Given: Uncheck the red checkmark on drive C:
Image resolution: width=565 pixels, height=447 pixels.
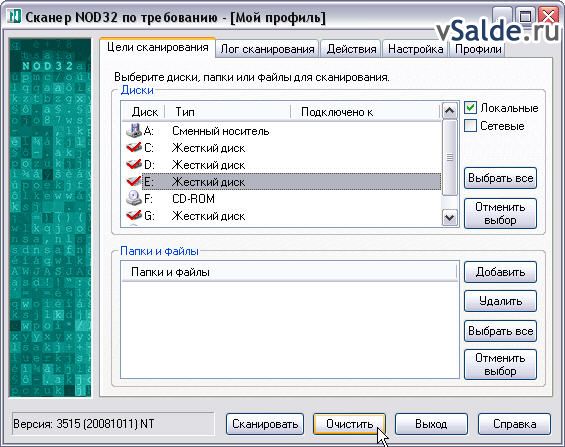Looking at the screenshot, I should 134,147.
